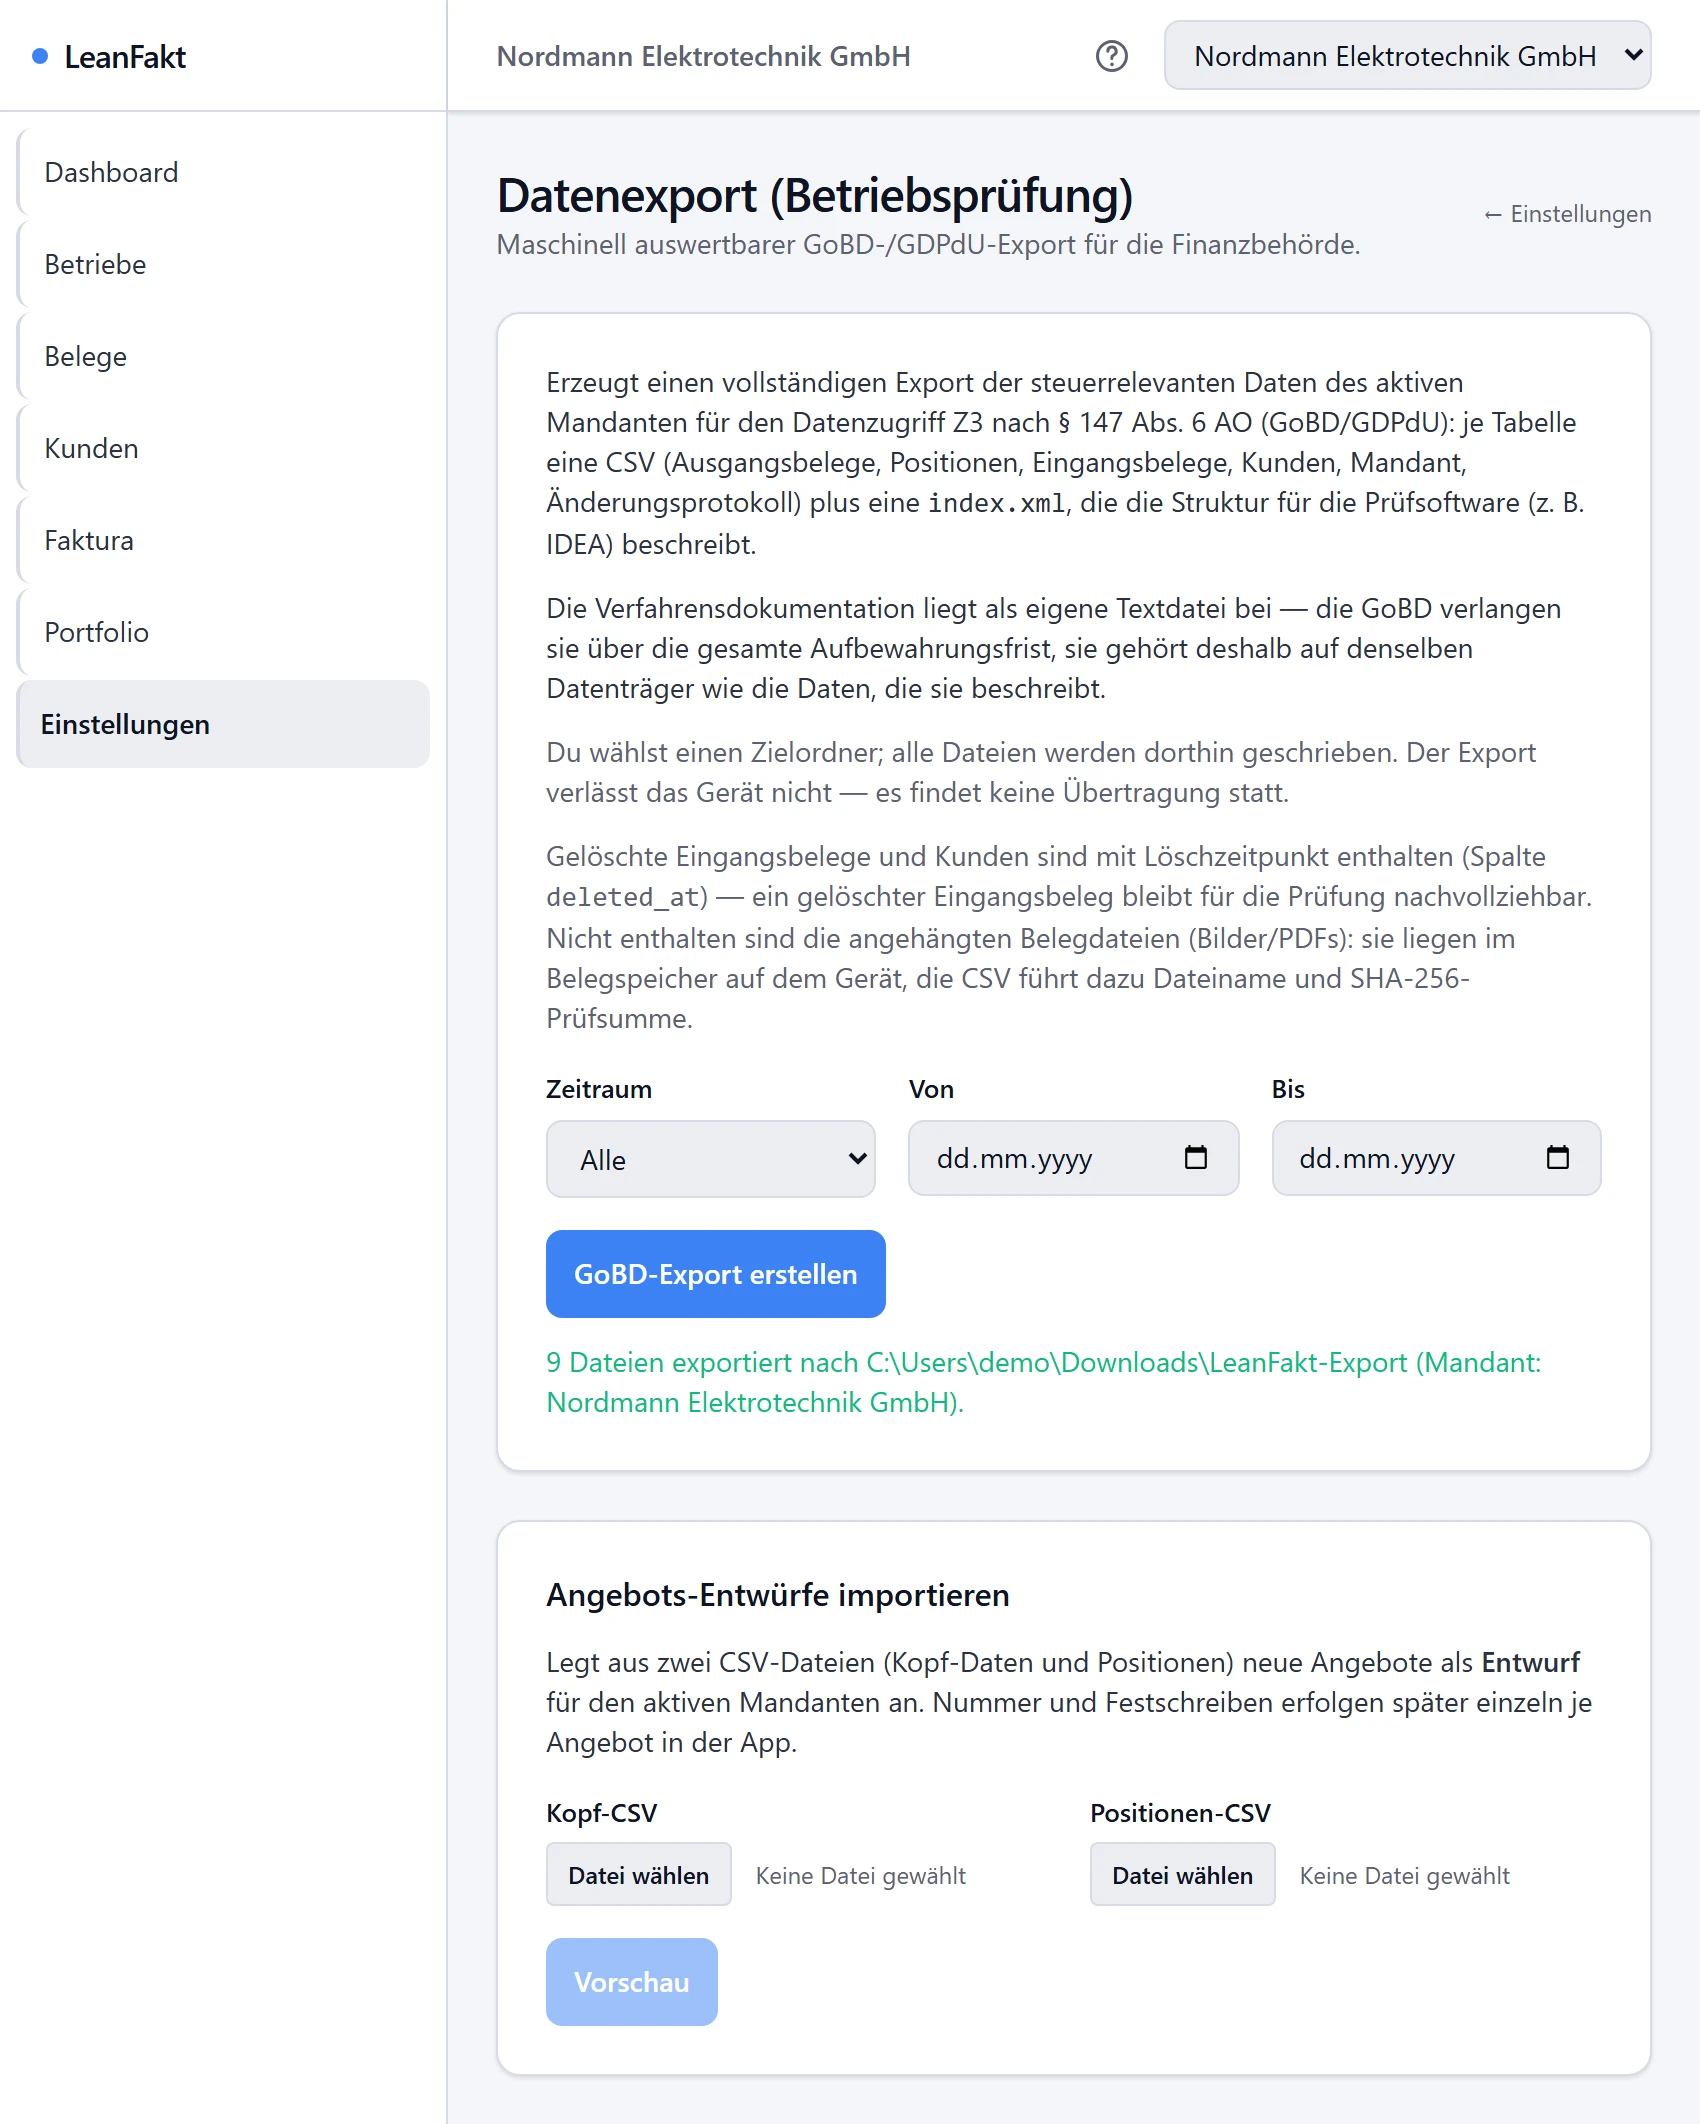Follow the ← Einstellungen back link

tap(1567, 214)
